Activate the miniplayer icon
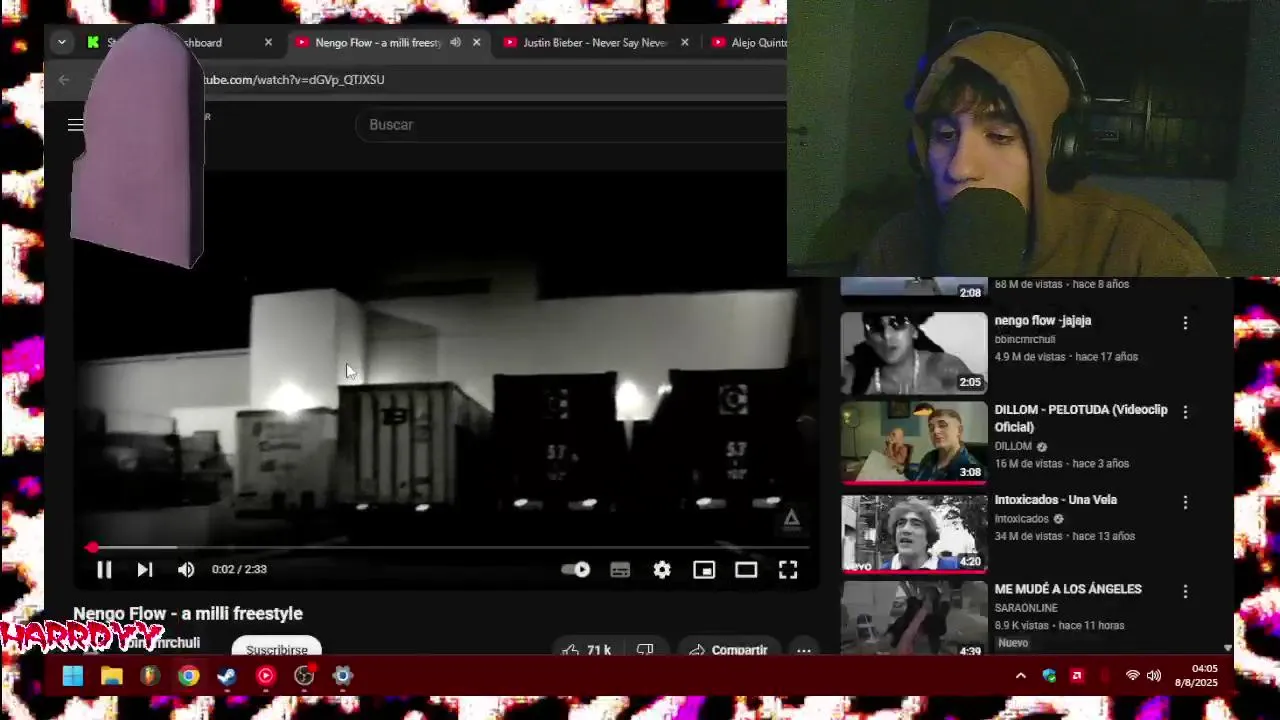 [x=704, y=570]
